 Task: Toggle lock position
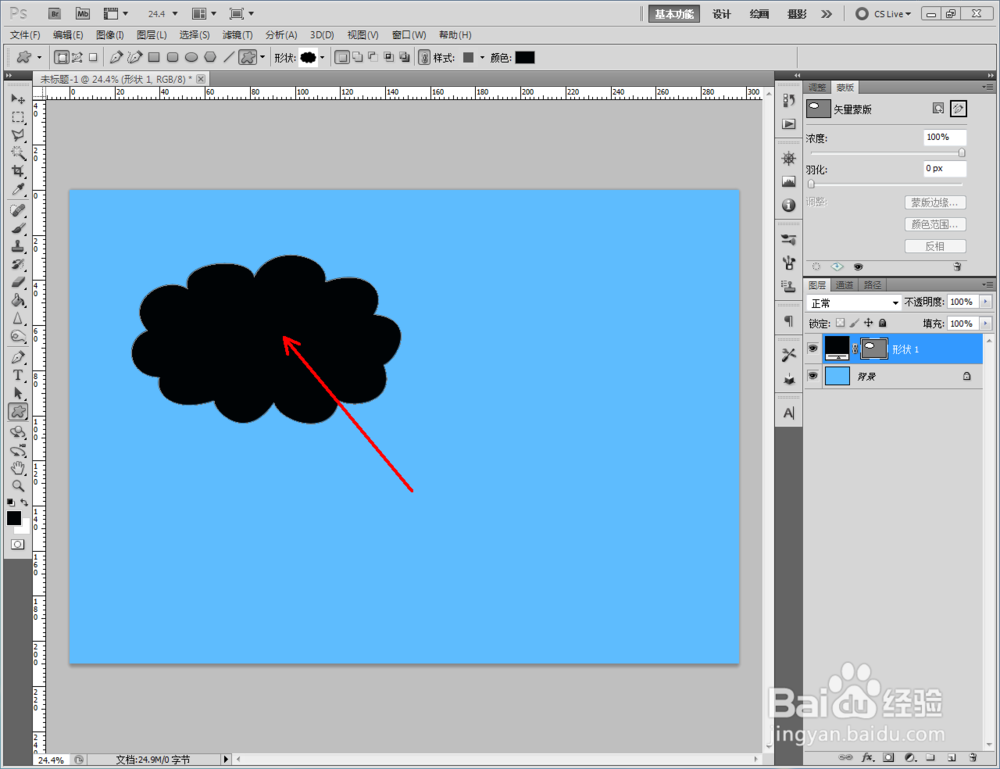(868, 323)
